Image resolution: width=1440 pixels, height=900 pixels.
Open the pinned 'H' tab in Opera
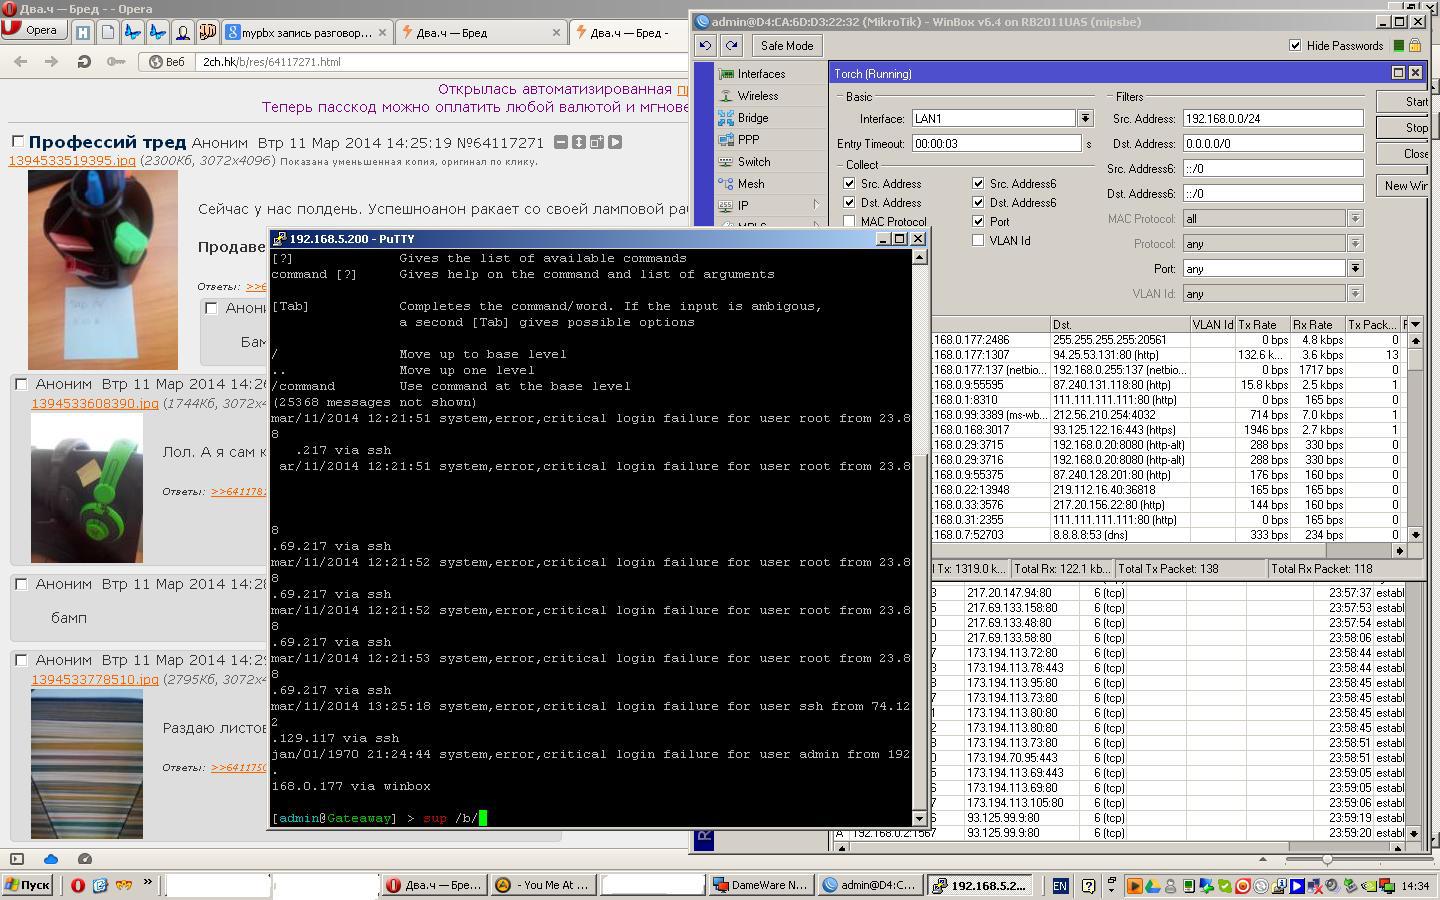(x=83, y=32)
